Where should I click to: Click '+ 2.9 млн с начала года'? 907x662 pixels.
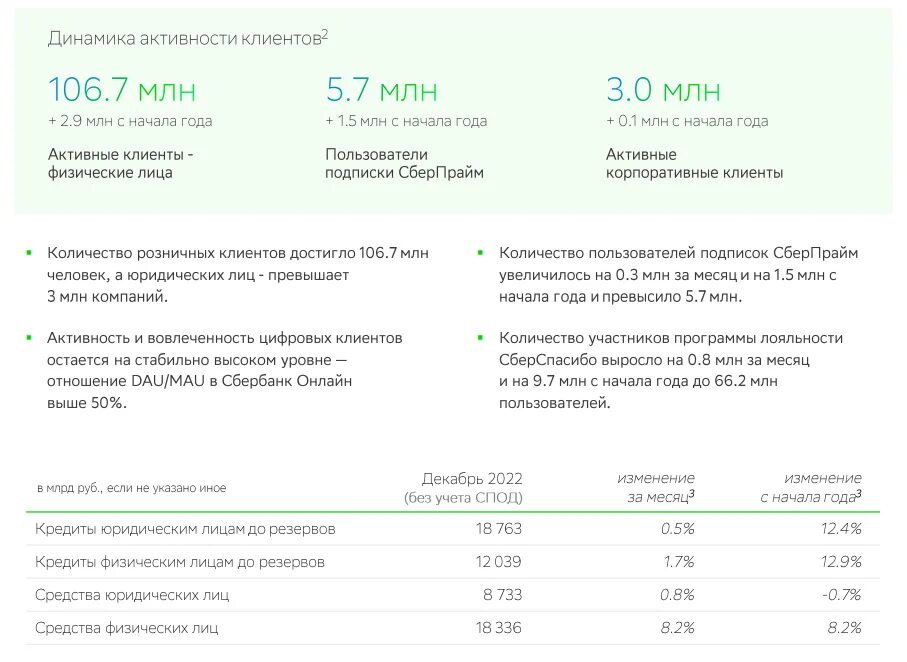130,121
